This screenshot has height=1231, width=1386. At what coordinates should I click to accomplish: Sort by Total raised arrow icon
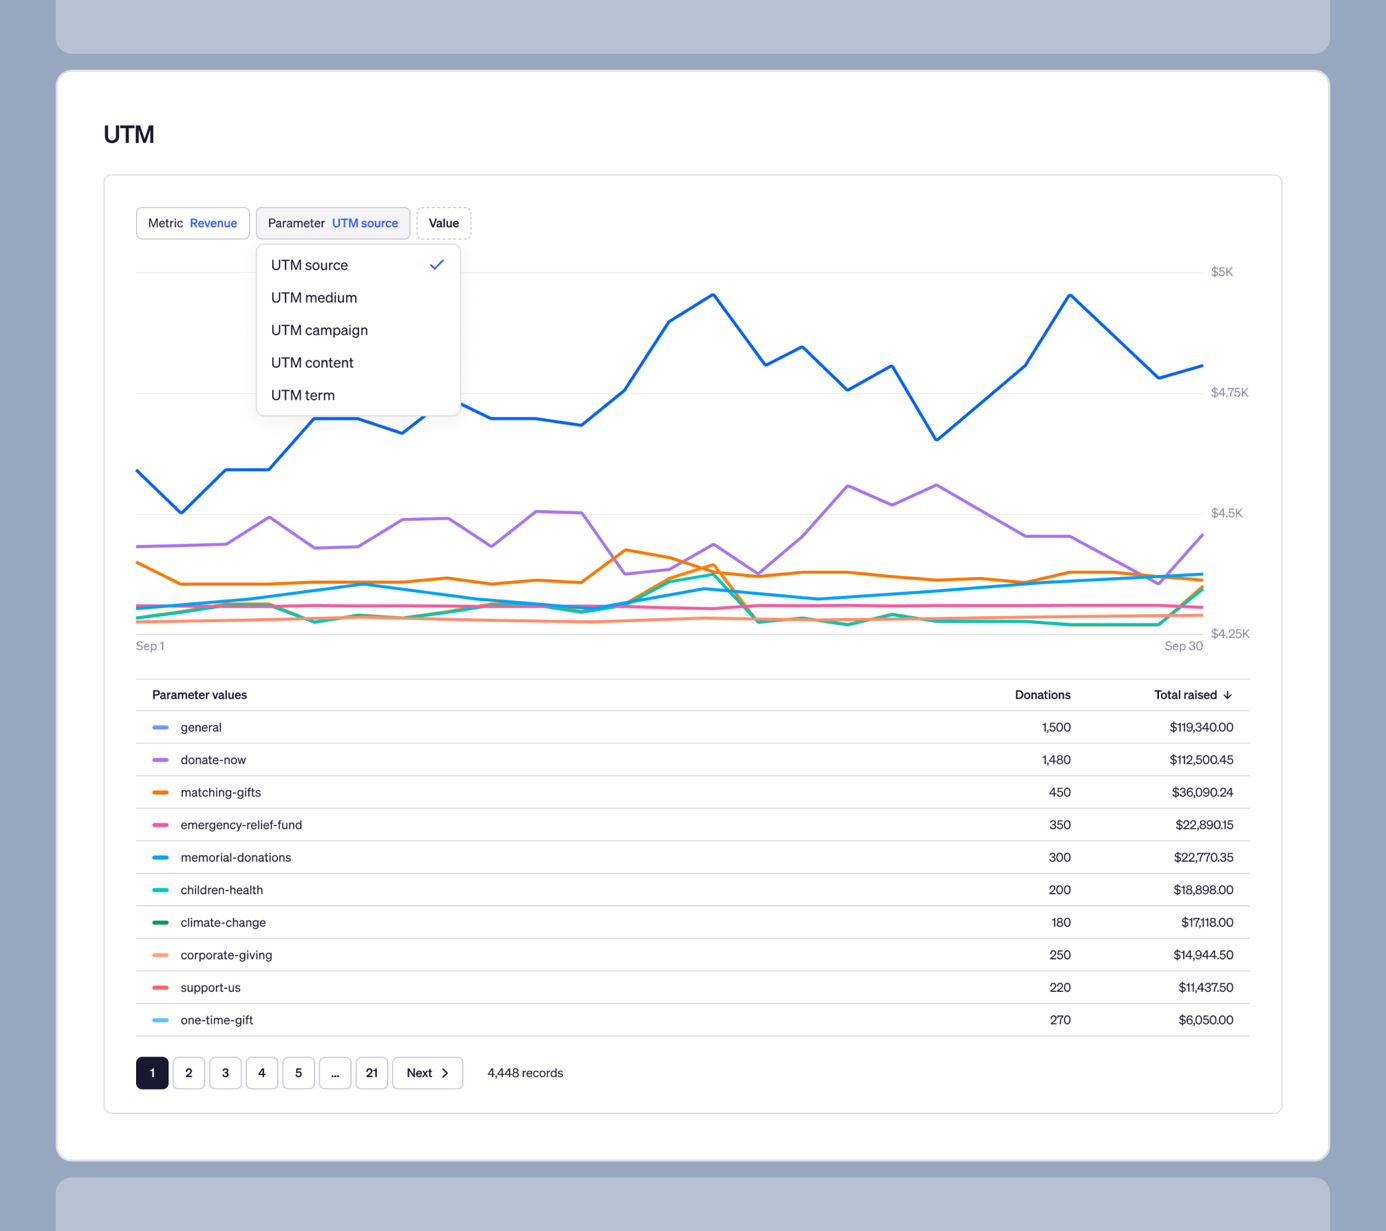(1228, 695)
